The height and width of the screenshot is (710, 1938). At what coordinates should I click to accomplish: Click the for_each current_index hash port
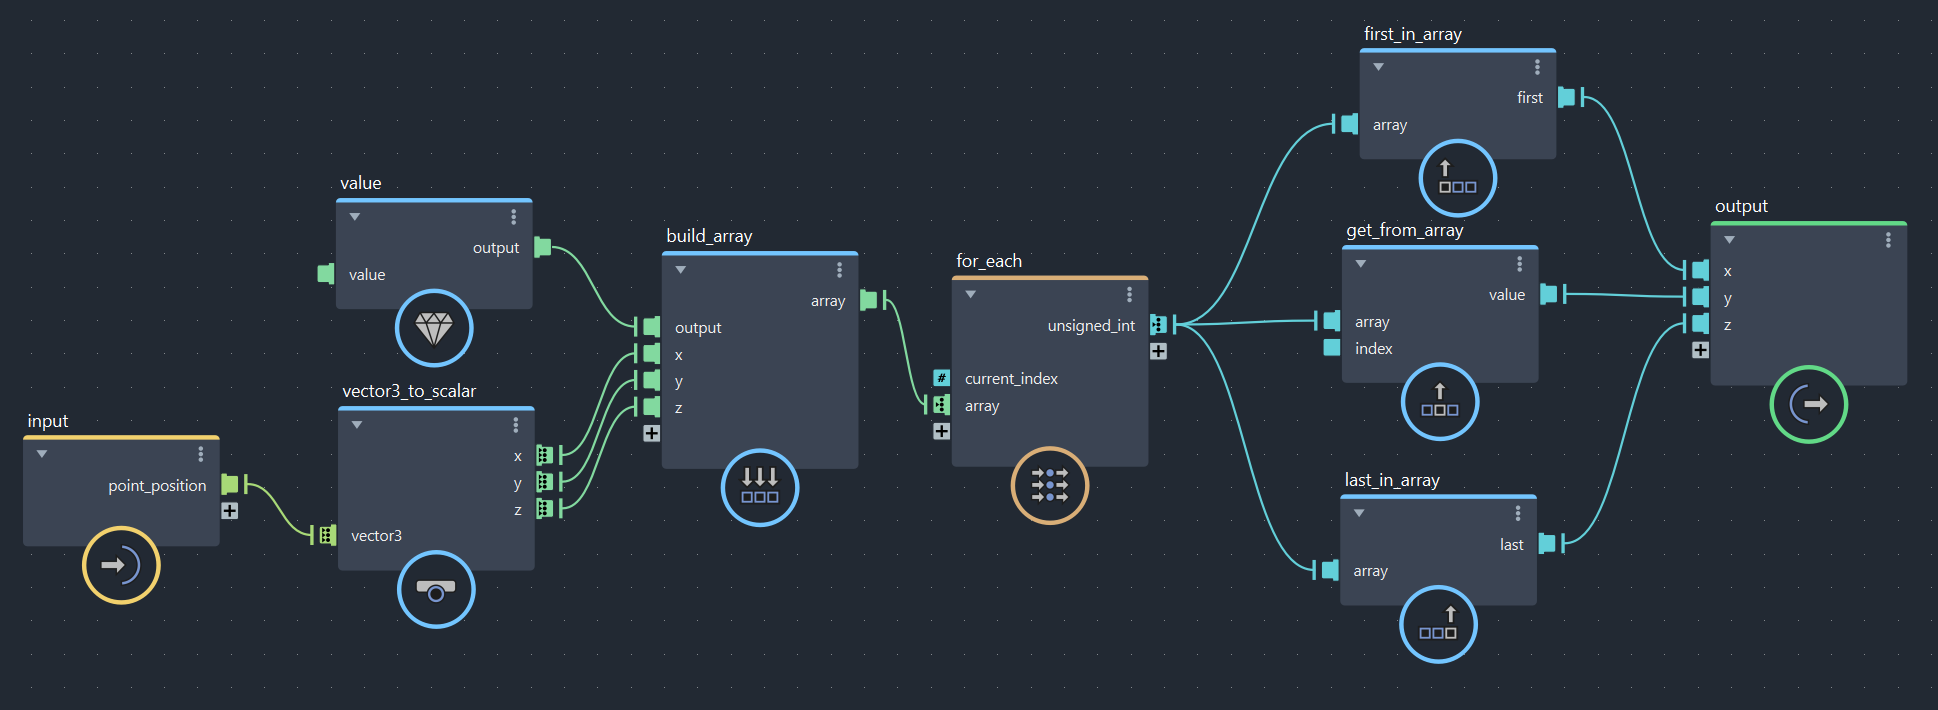click(x=942, y=378)
